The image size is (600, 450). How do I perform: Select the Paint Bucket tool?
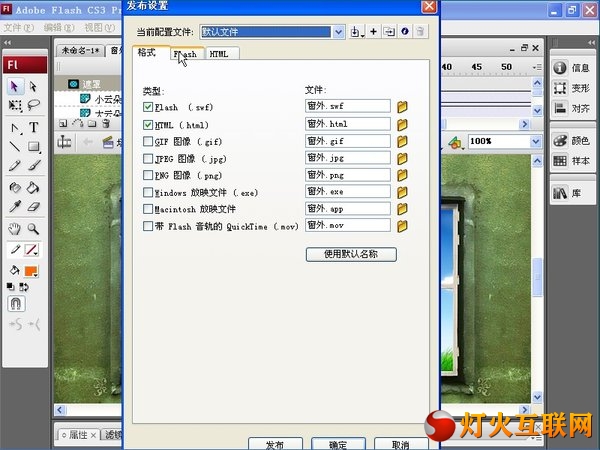(x=34, y=188)
